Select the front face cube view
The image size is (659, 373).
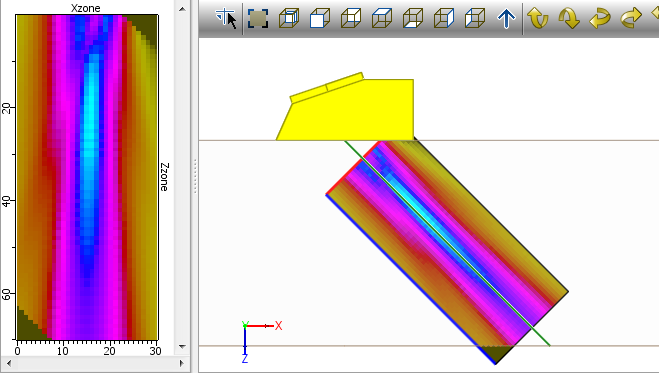[320, 18]
